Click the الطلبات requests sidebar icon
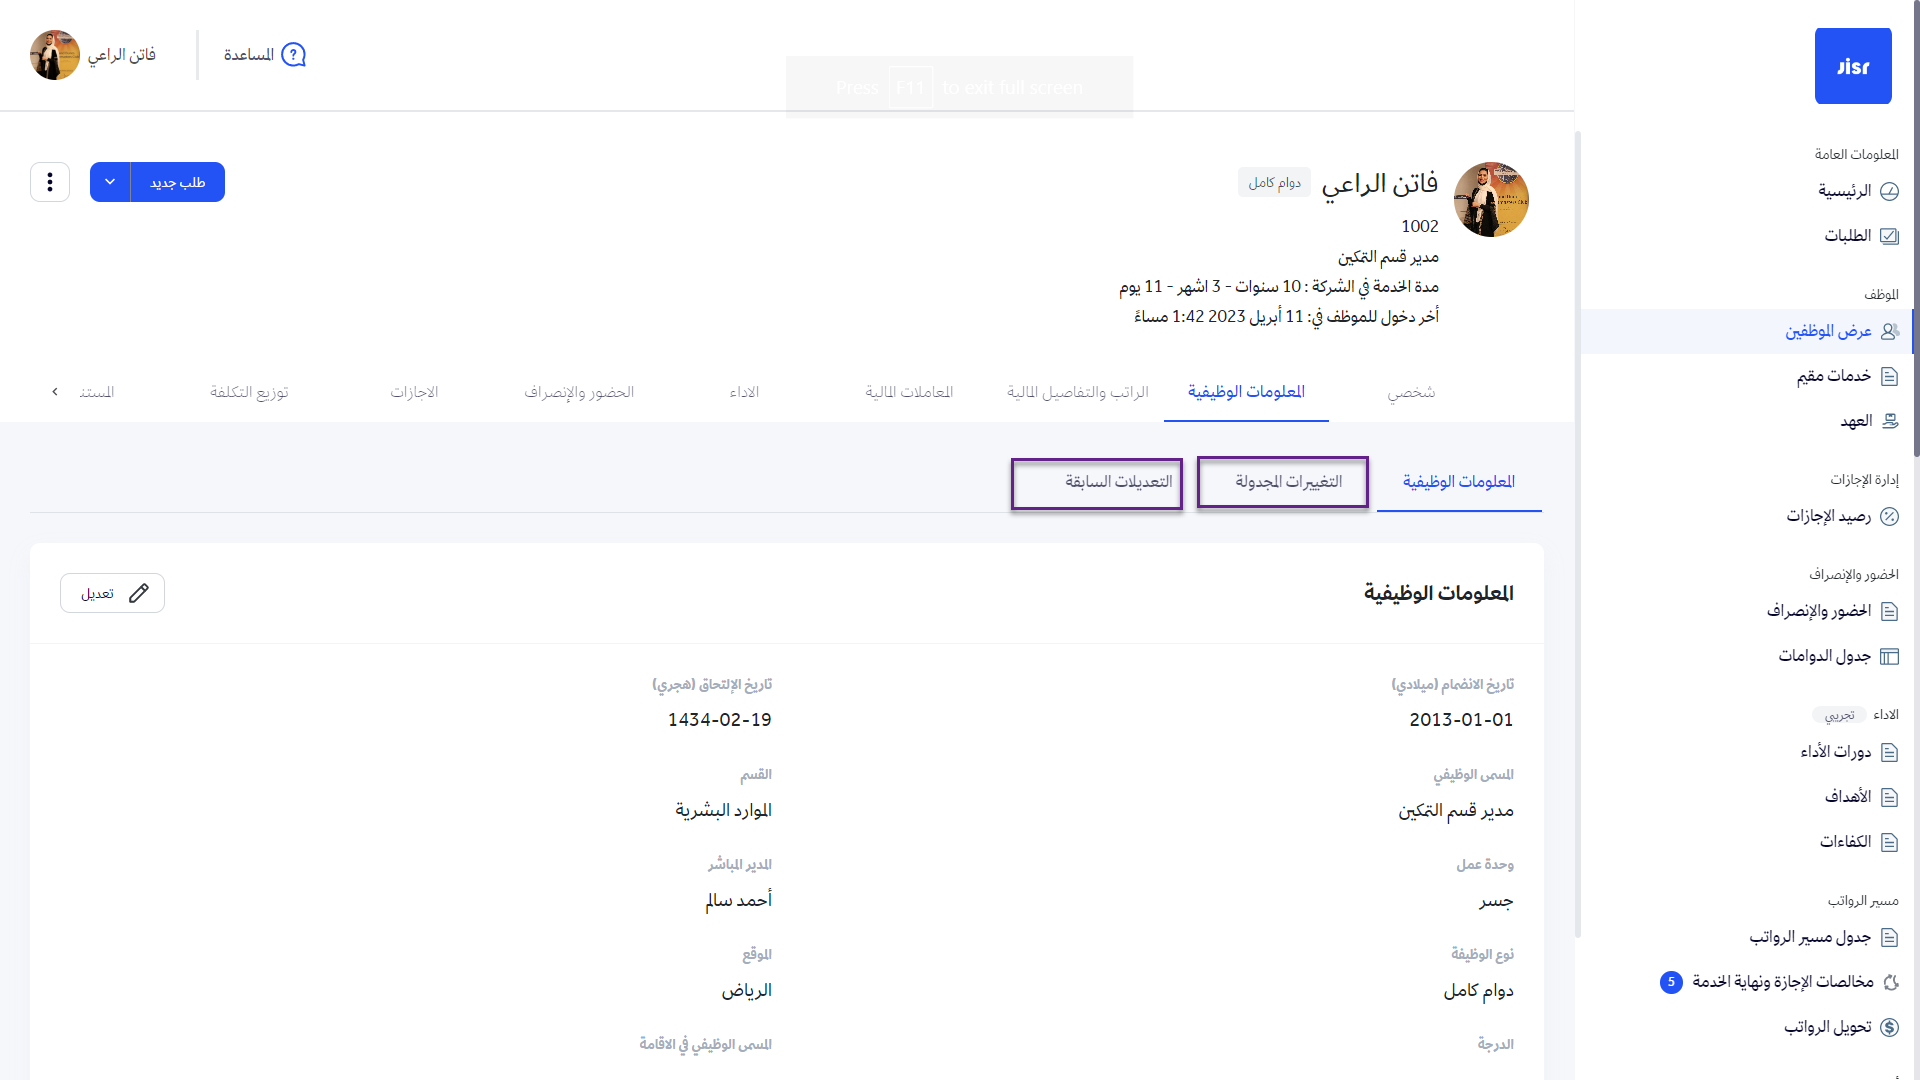1920x1080 pixels. coord(1889,236)
